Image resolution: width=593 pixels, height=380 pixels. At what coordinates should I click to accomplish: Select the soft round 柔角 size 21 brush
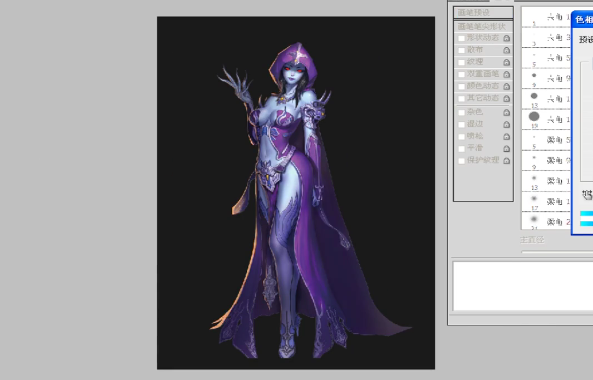(x=546, y=220)
